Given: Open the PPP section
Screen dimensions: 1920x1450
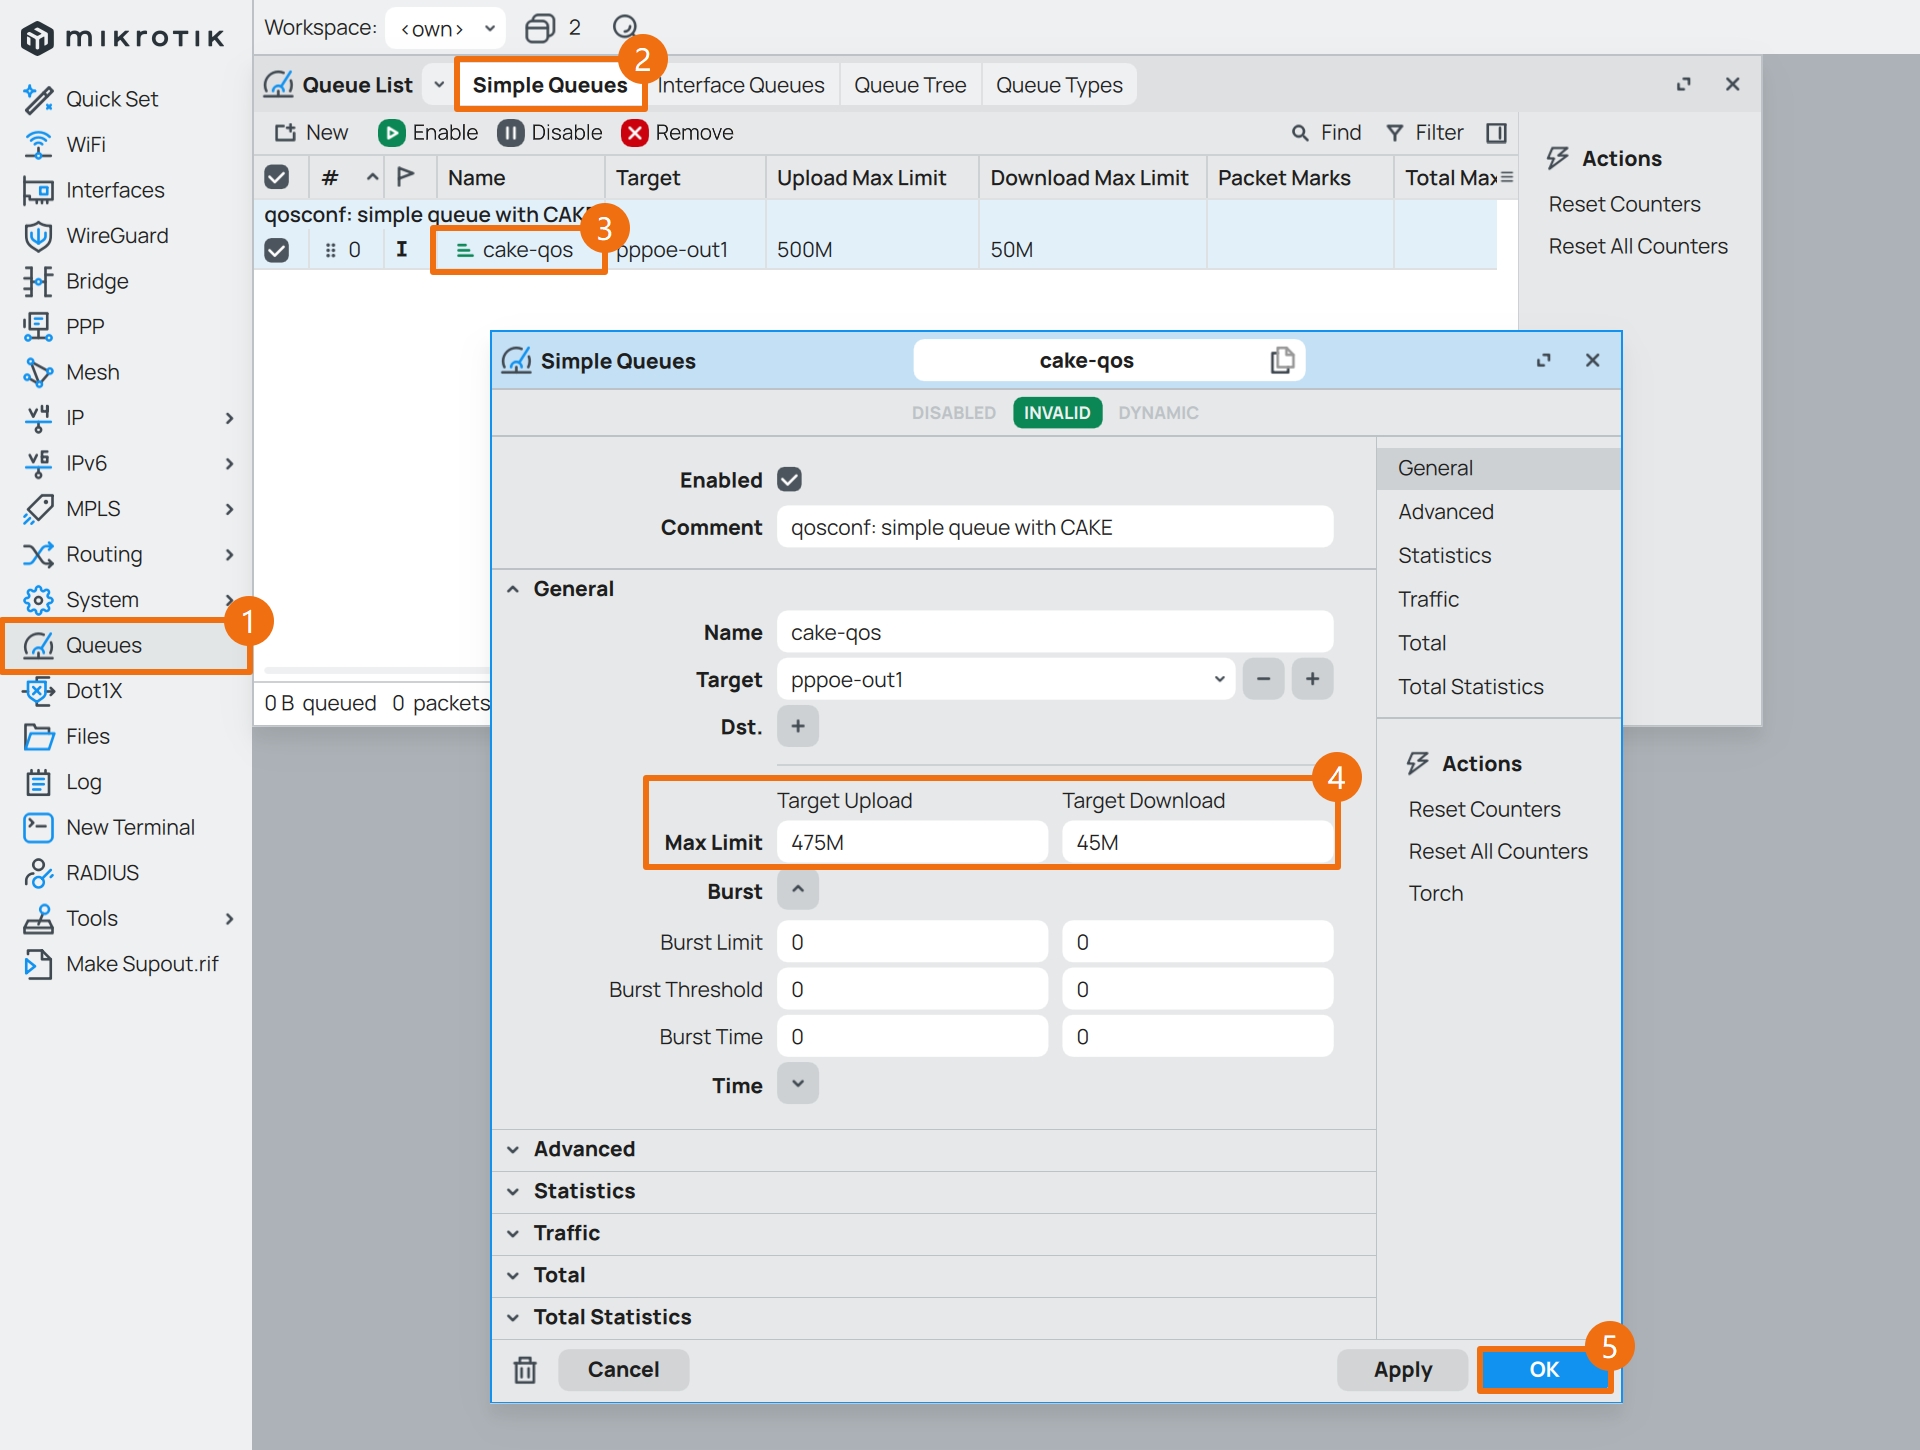Looking at the screenshot, I should [85, 326].
